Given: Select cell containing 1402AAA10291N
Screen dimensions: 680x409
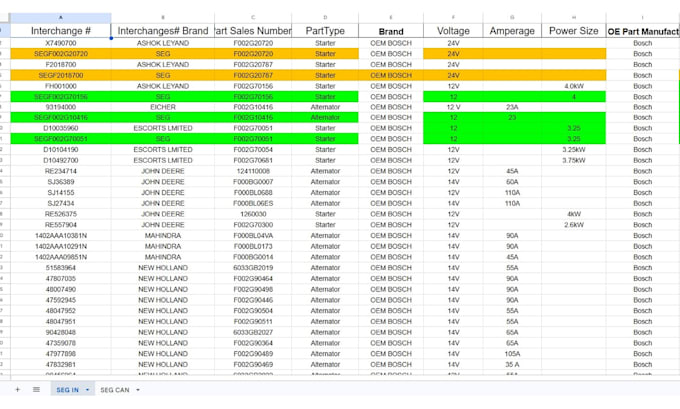Looking at the screenshot, I should pyautogui.click(x=61, y=246).
